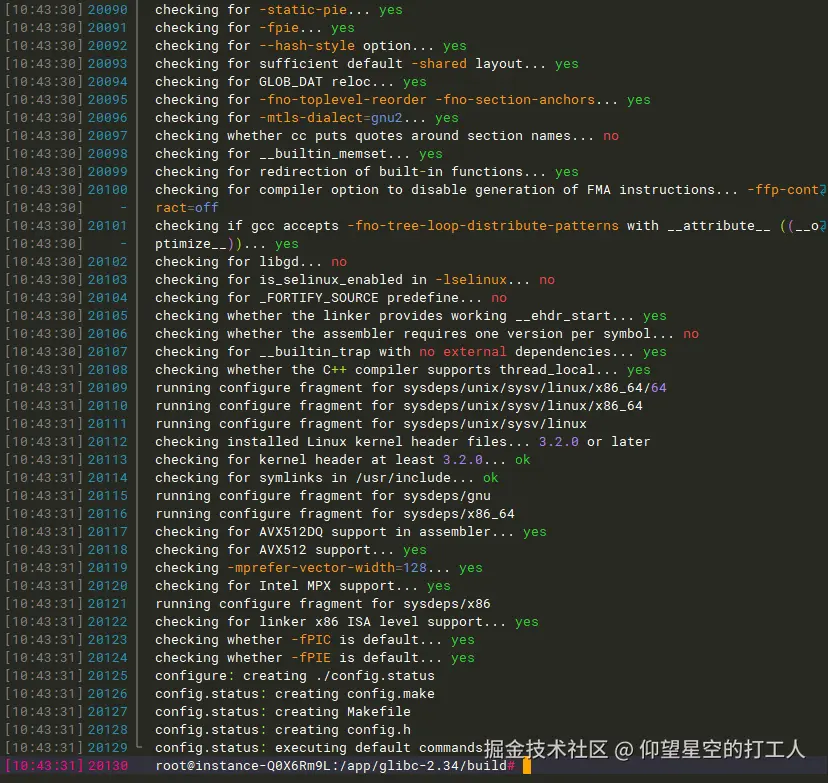Click line number 20106

click(107, 334)
